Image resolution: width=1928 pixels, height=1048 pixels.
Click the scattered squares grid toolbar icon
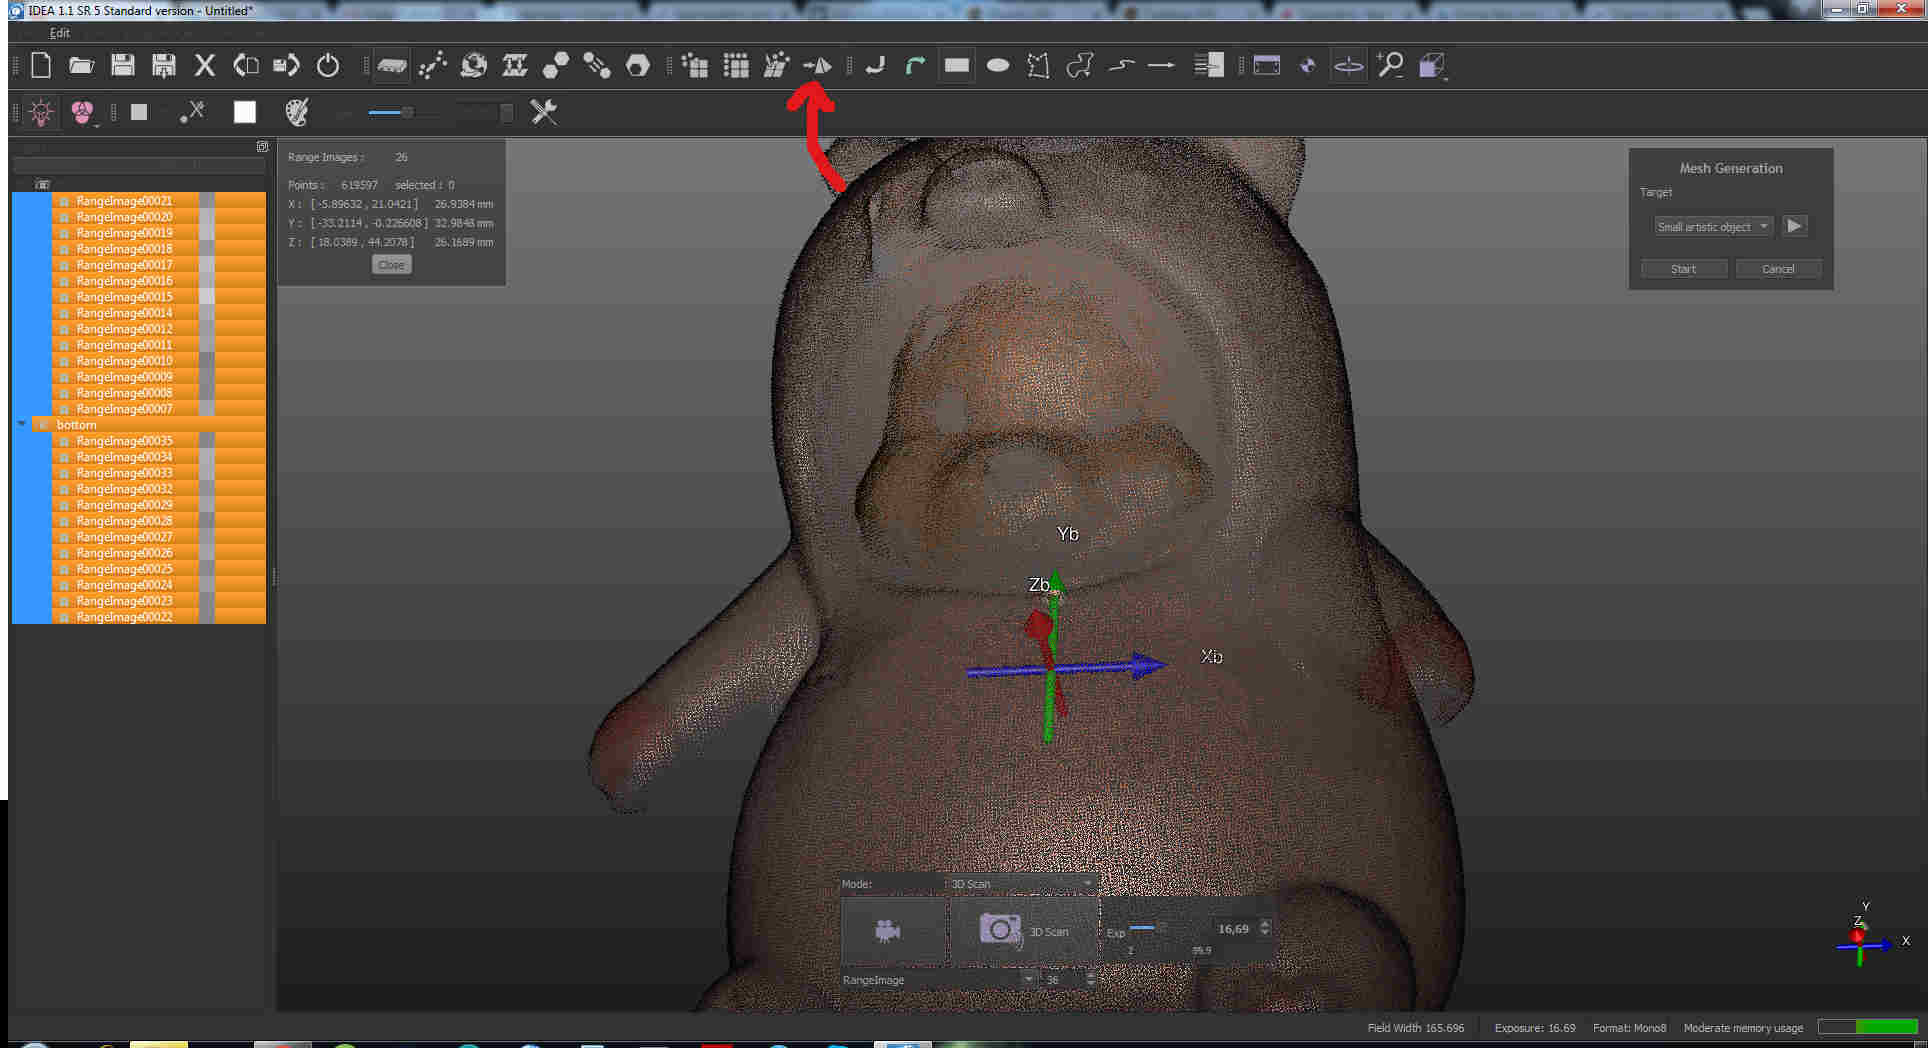695,66
